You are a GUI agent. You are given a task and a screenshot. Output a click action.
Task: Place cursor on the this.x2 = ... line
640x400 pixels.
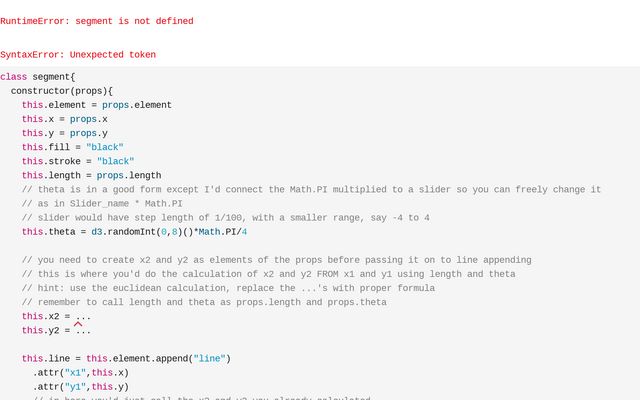(56, 316)
